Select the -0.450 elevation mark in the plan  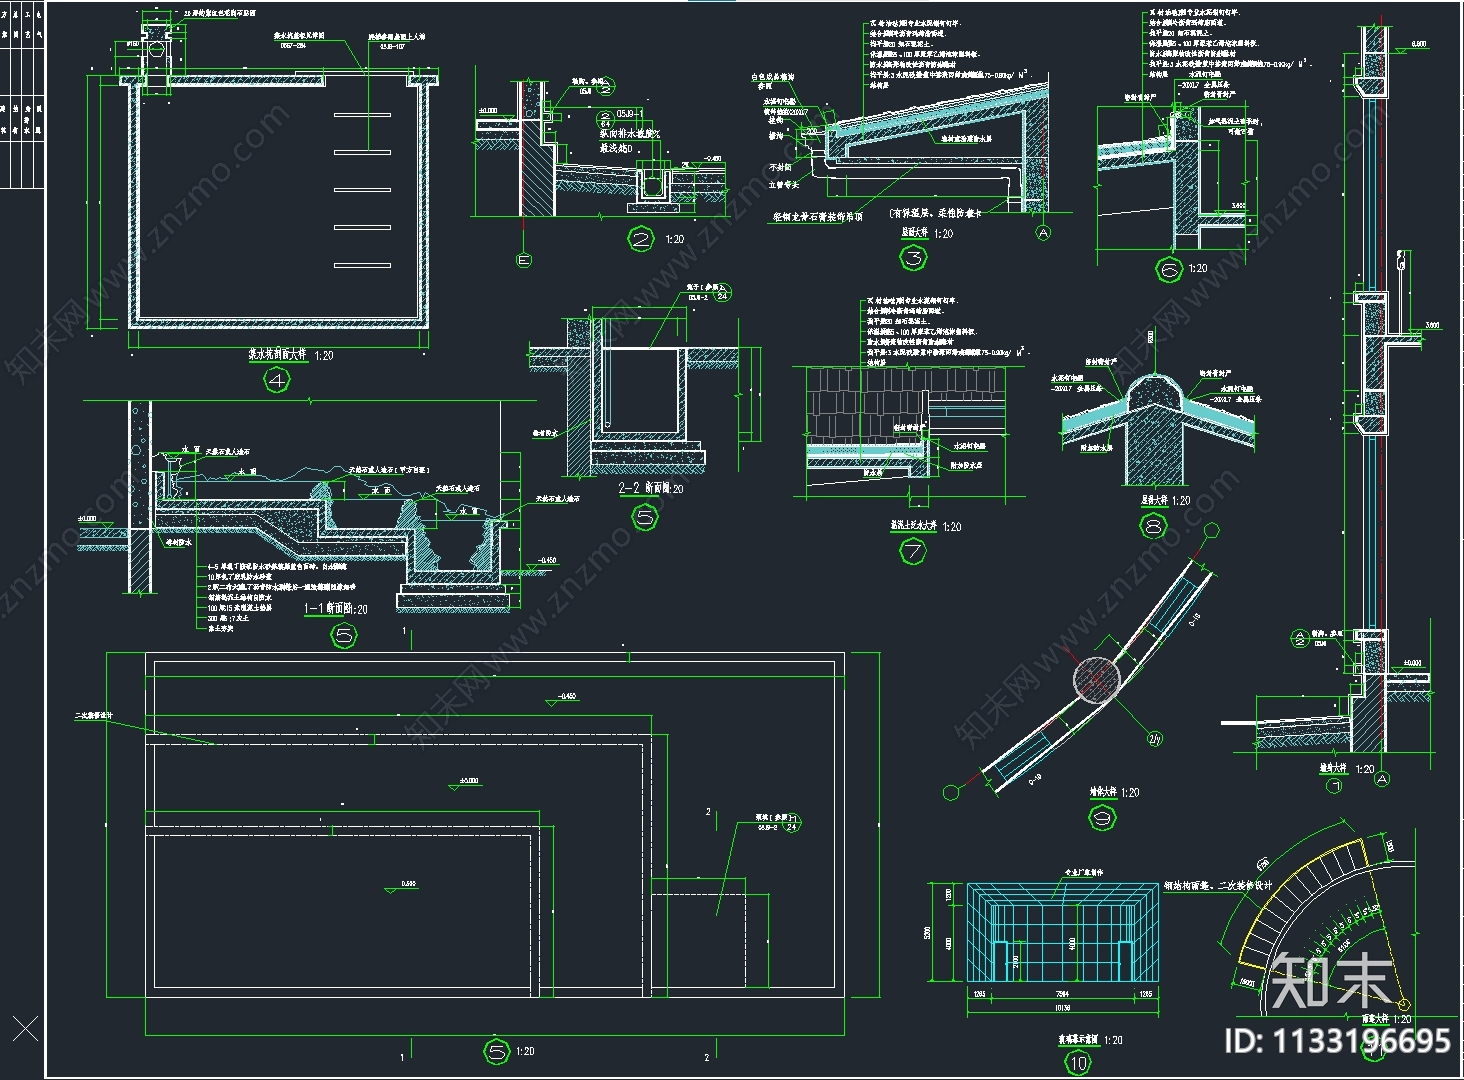pyautogui.click(x=567, y=695)
